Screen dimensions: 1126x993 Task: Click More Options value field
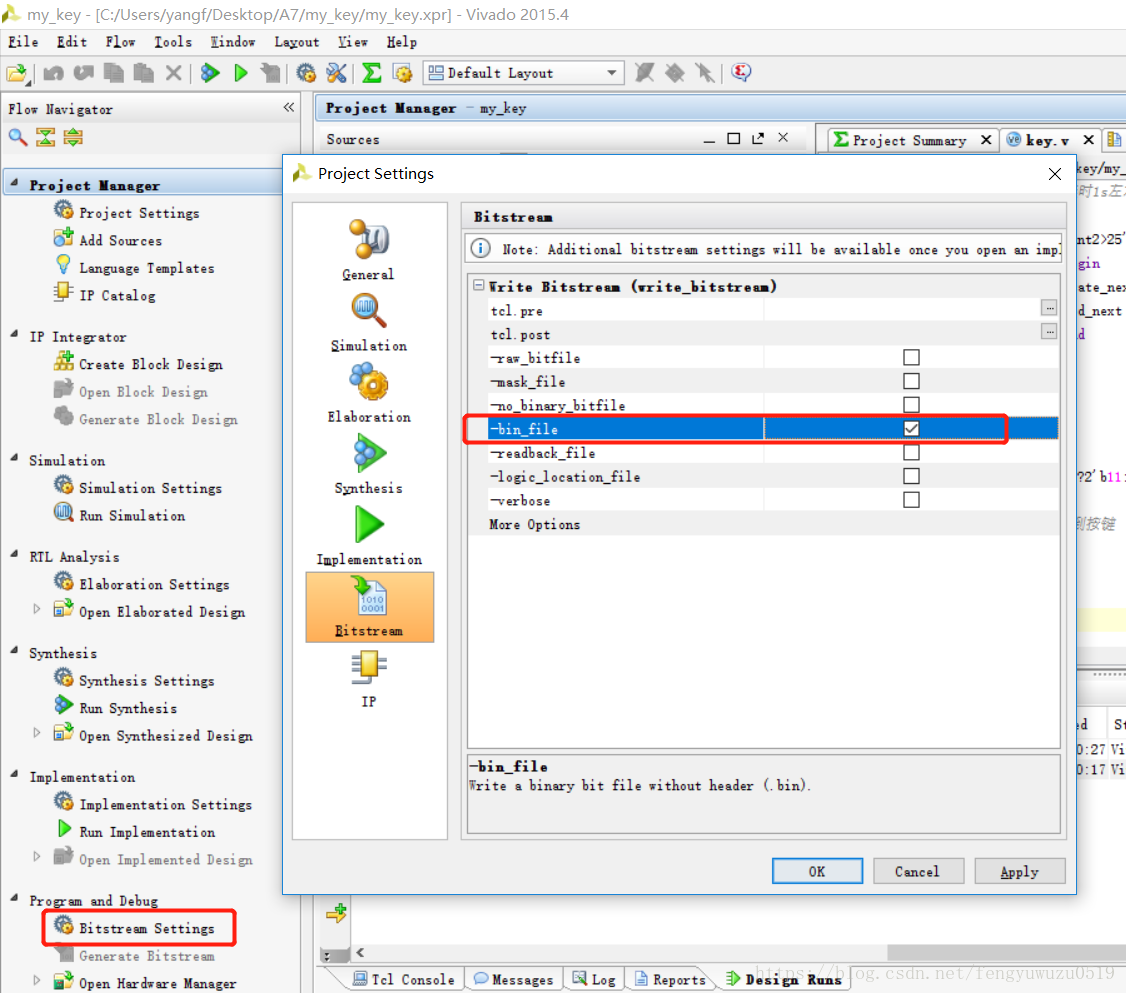tap(911, 524)
